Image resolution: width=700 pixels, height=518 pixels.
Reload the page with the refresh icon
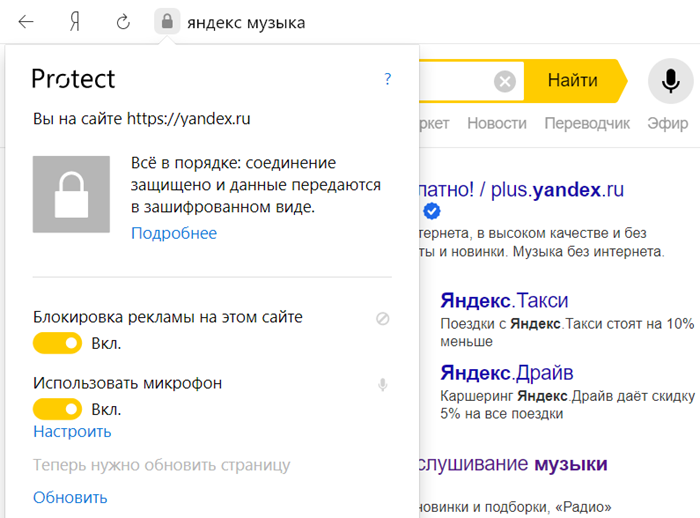click(x=123, y=21)
